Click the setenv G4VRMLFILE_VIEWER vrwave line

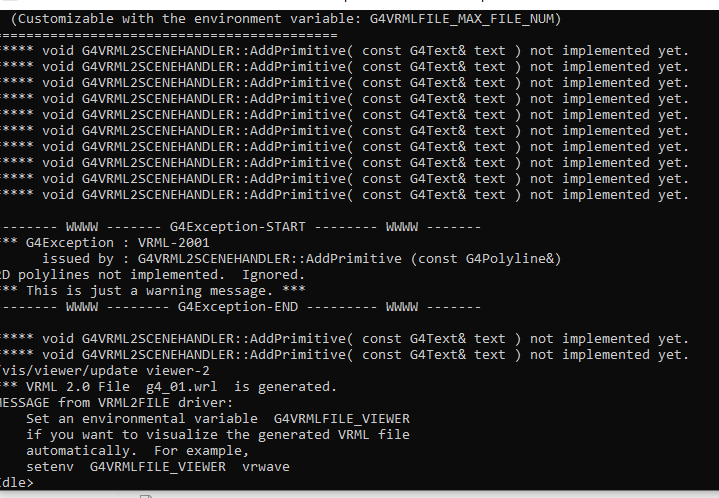[158, 467]
